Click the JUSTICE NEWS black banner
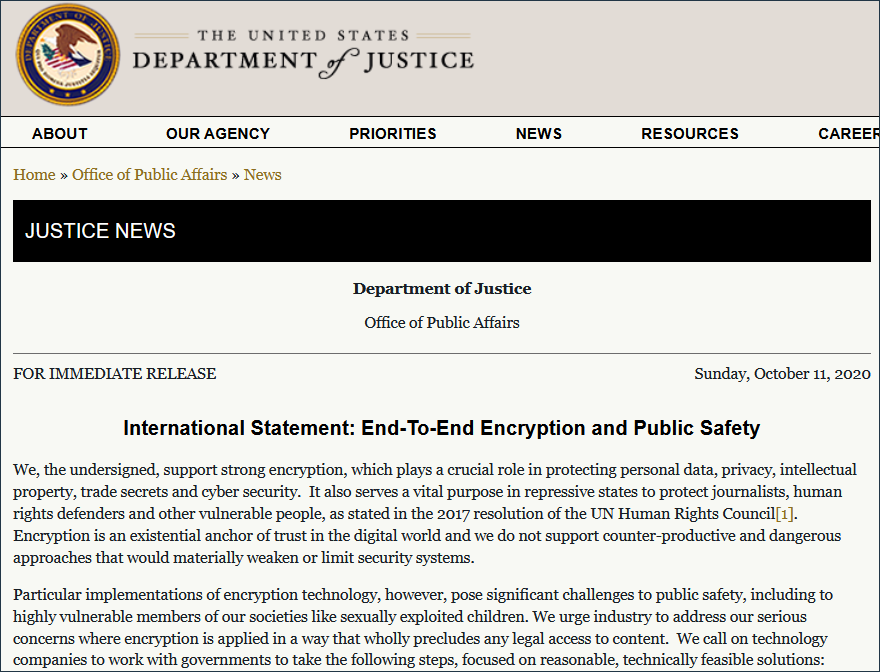The width and height of the screenshot is (880, 672). (442, 231)
